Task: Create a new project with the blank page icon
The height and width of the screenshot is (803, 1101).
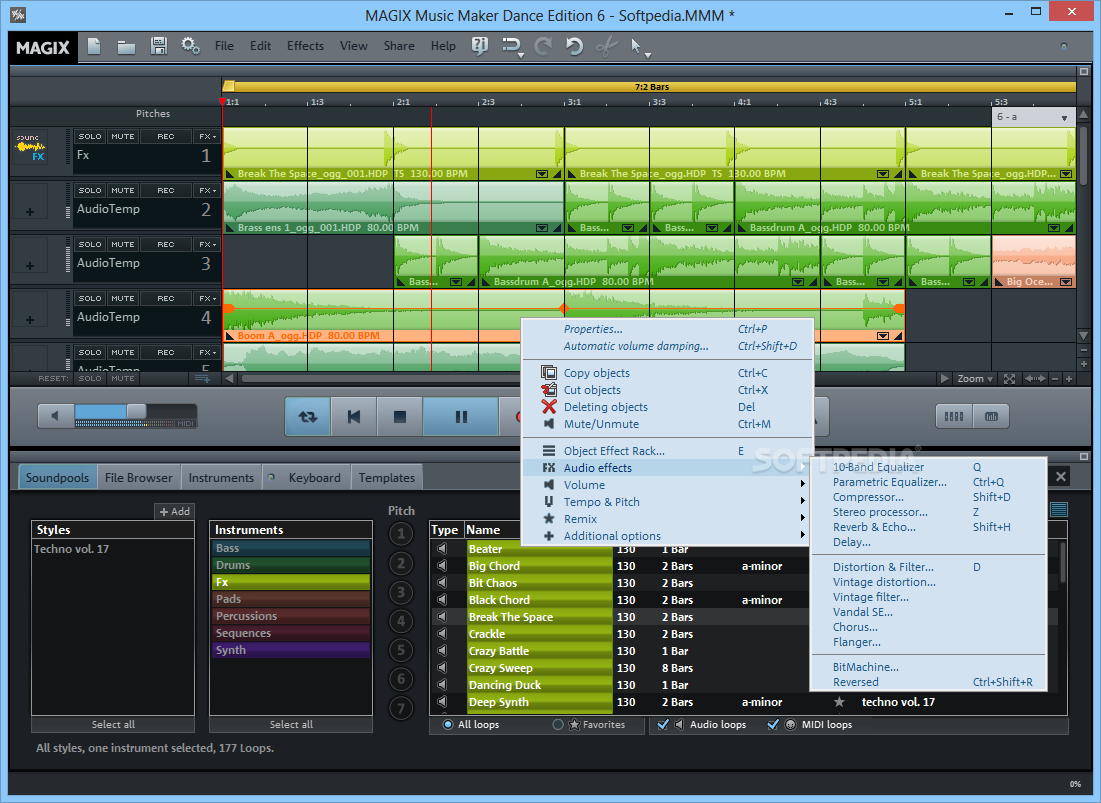Action: 94,46
